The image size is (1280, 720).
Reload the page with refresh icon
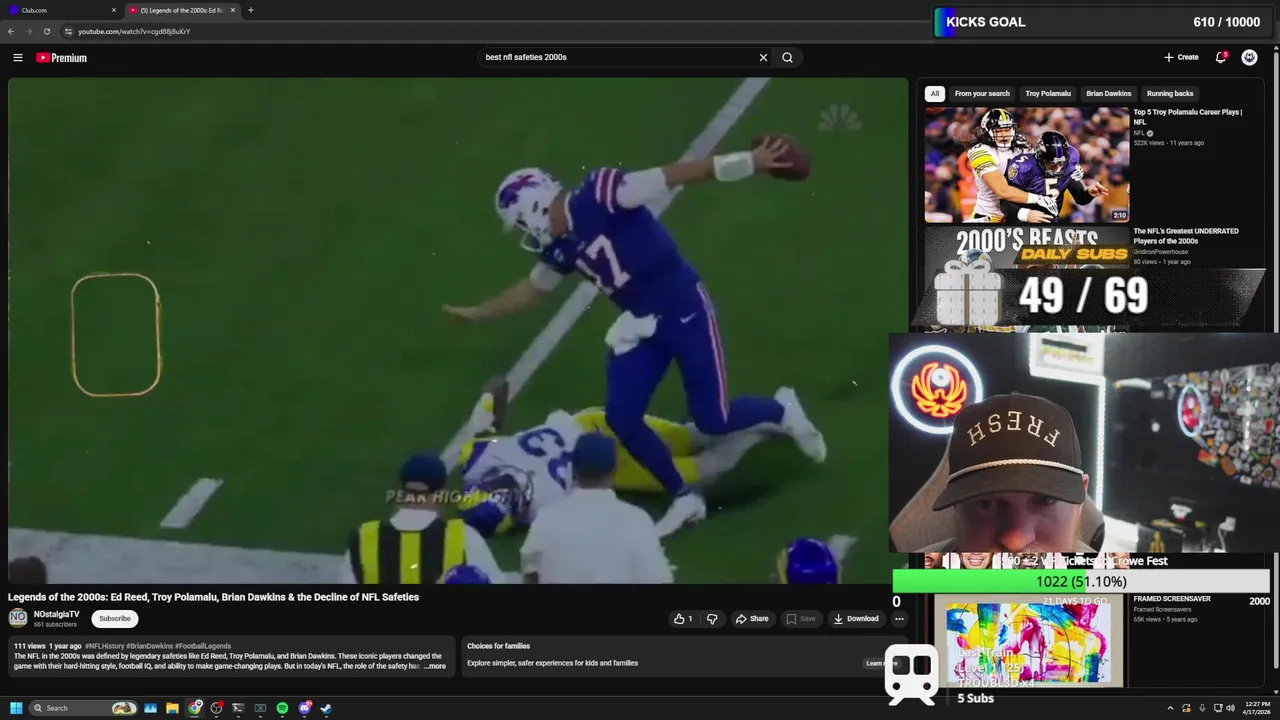[x=47, y=31]
